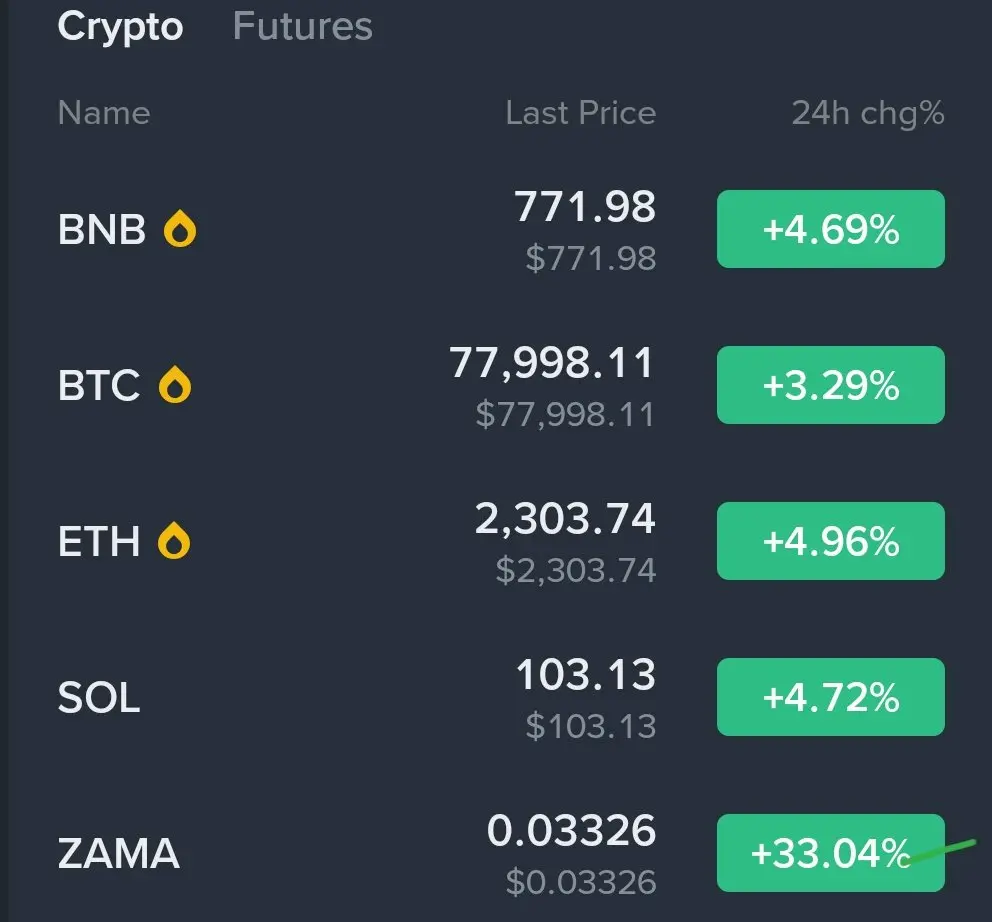Click the hot flame icon beside BTC
The image size is (992, 922).
175,385
